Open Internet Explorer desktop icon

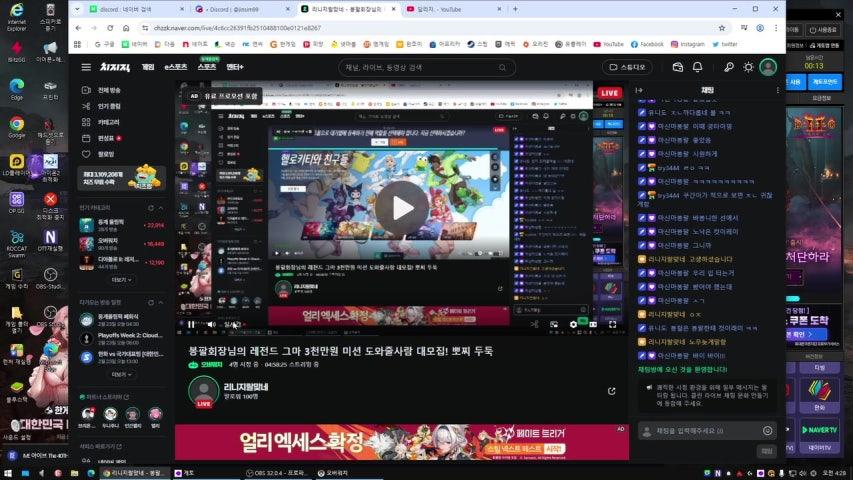click(x=17, y=16)
